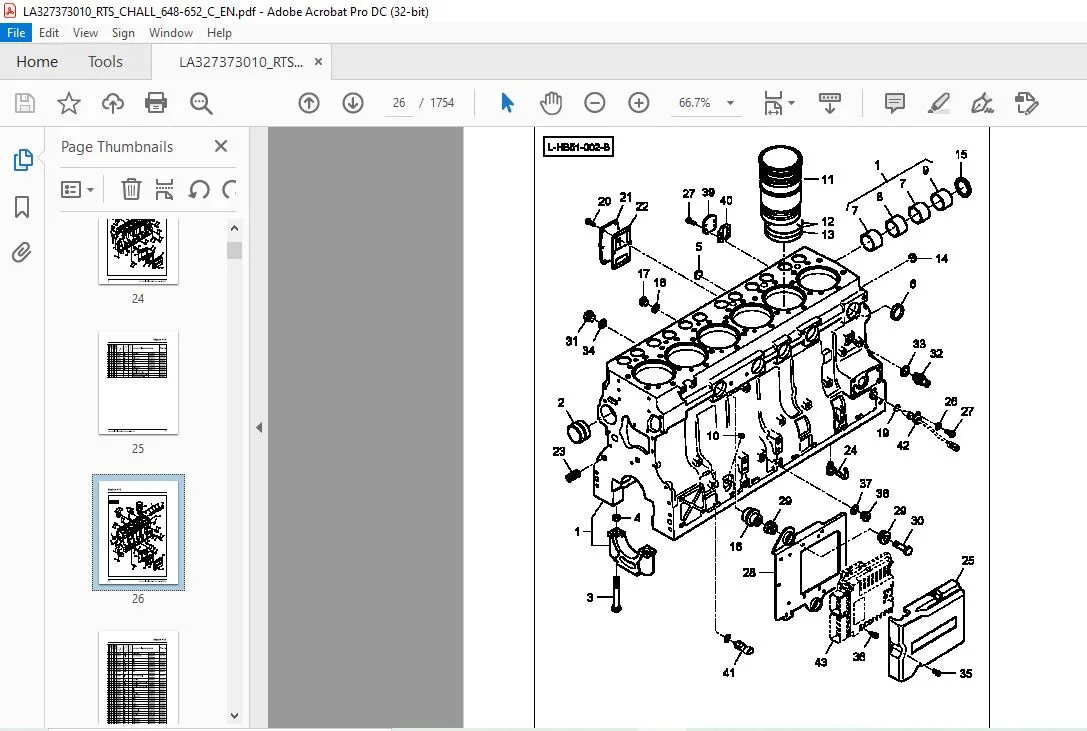1087x731 pixels.
Task: Activate the Hand pan tool
Action: tap(551, 103)
